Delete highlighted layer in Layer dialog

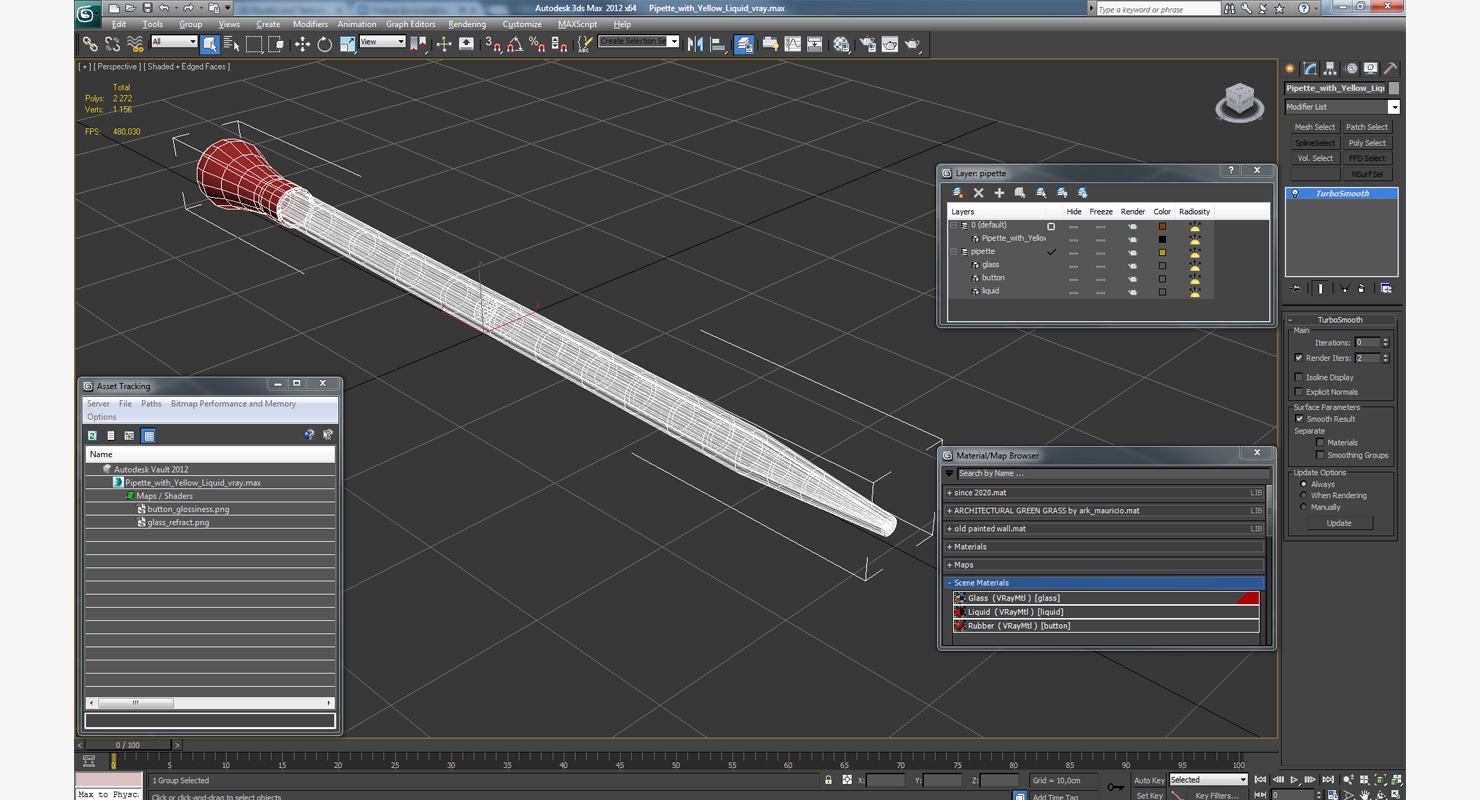click(x=978, y=193)
